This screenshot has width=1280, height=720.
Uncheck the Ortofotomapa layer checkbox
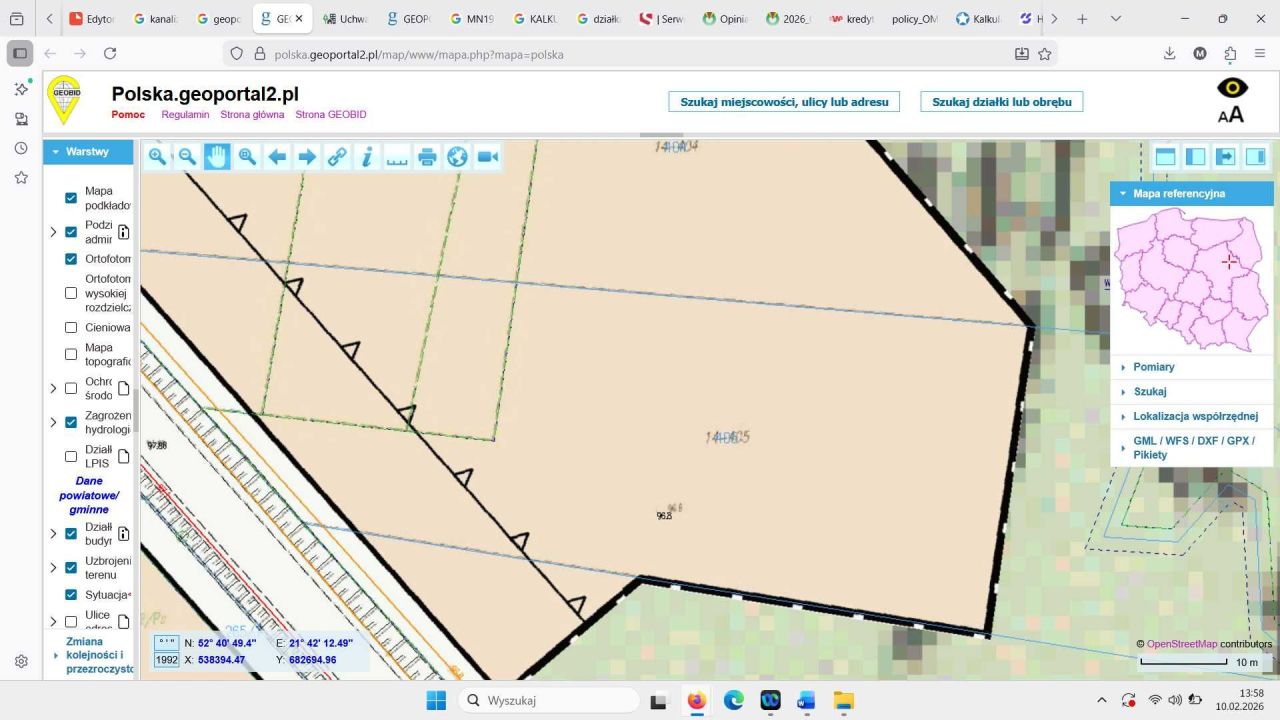point(71,259)
